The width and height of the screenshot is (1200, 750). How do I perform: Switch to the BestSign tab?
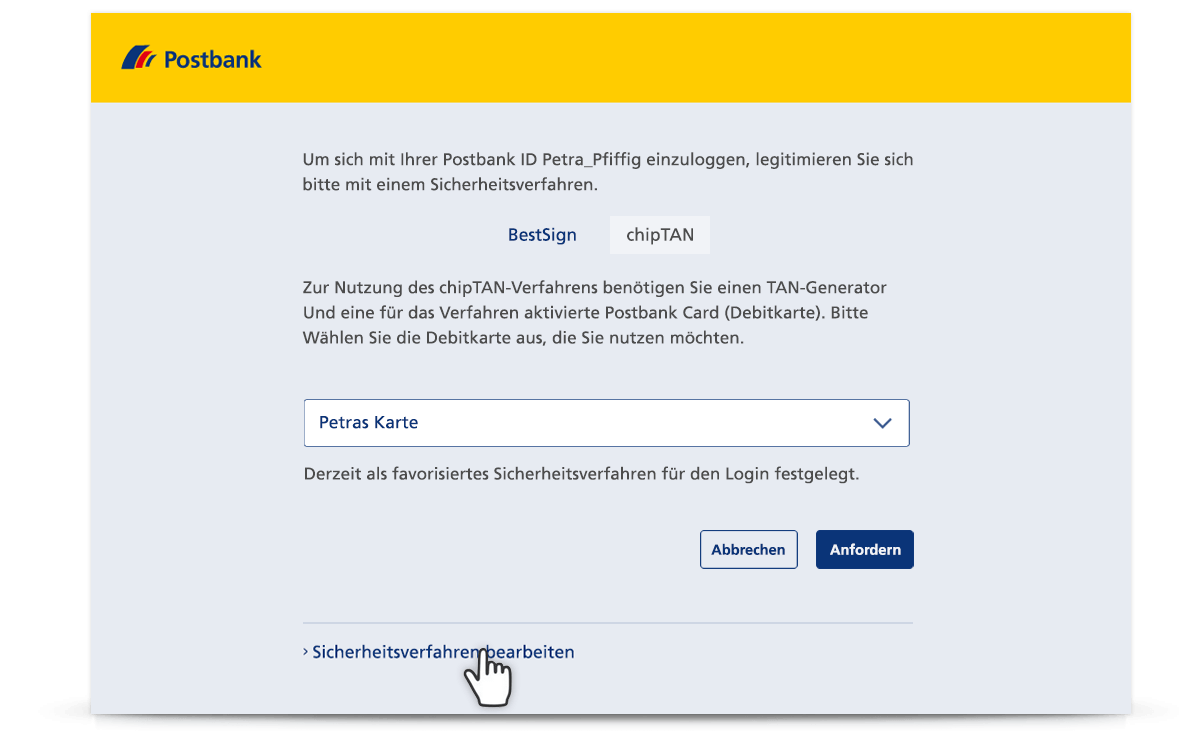[542, 236]
